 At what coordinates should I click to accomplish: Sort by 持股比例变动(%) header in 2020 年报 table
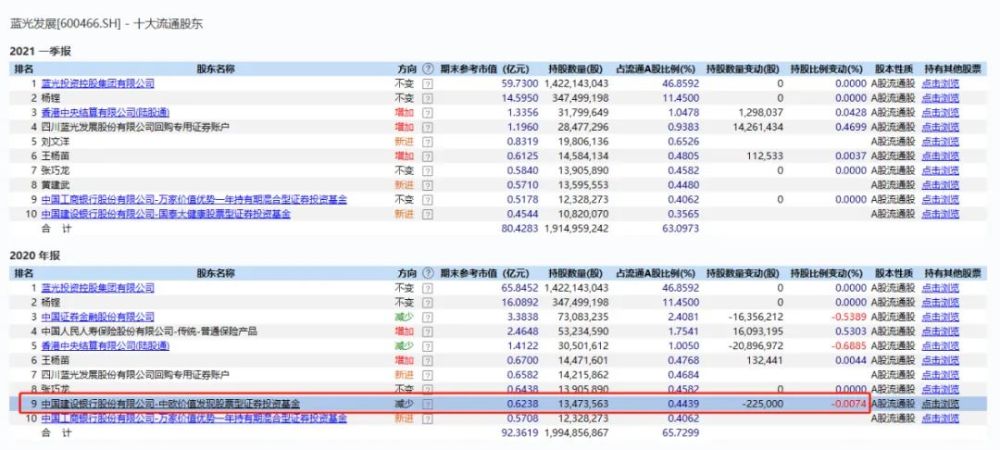point(826,273)
